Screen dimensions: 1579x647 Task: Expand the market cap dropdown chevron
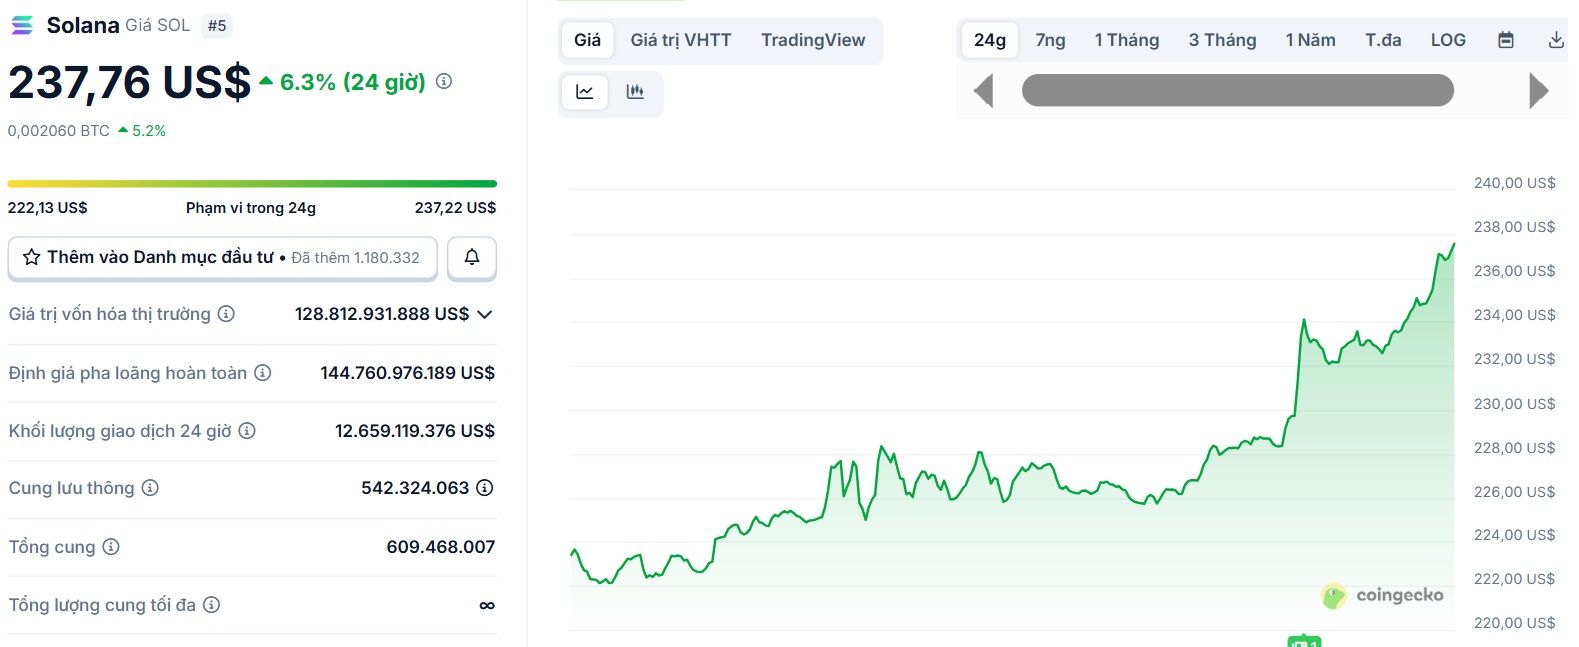click(x=485, y=314)
